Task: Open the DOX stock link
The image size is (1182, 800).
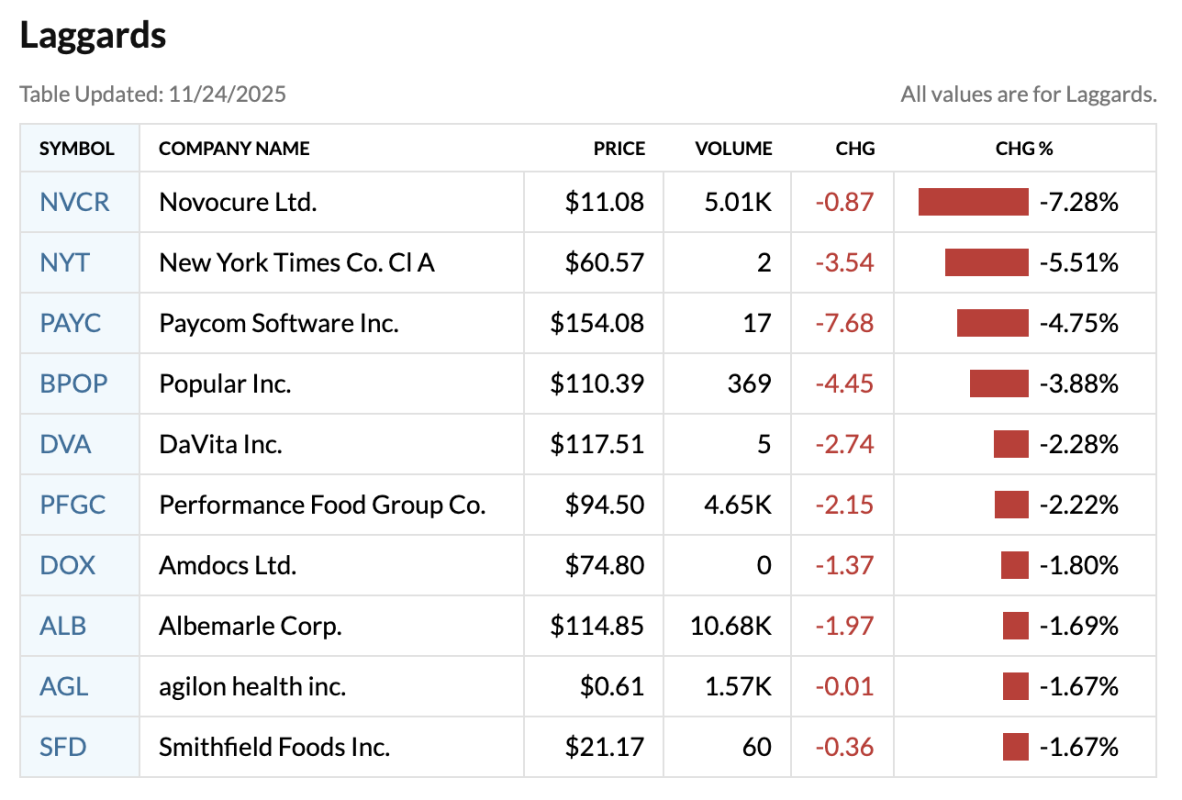Action: 67,565
